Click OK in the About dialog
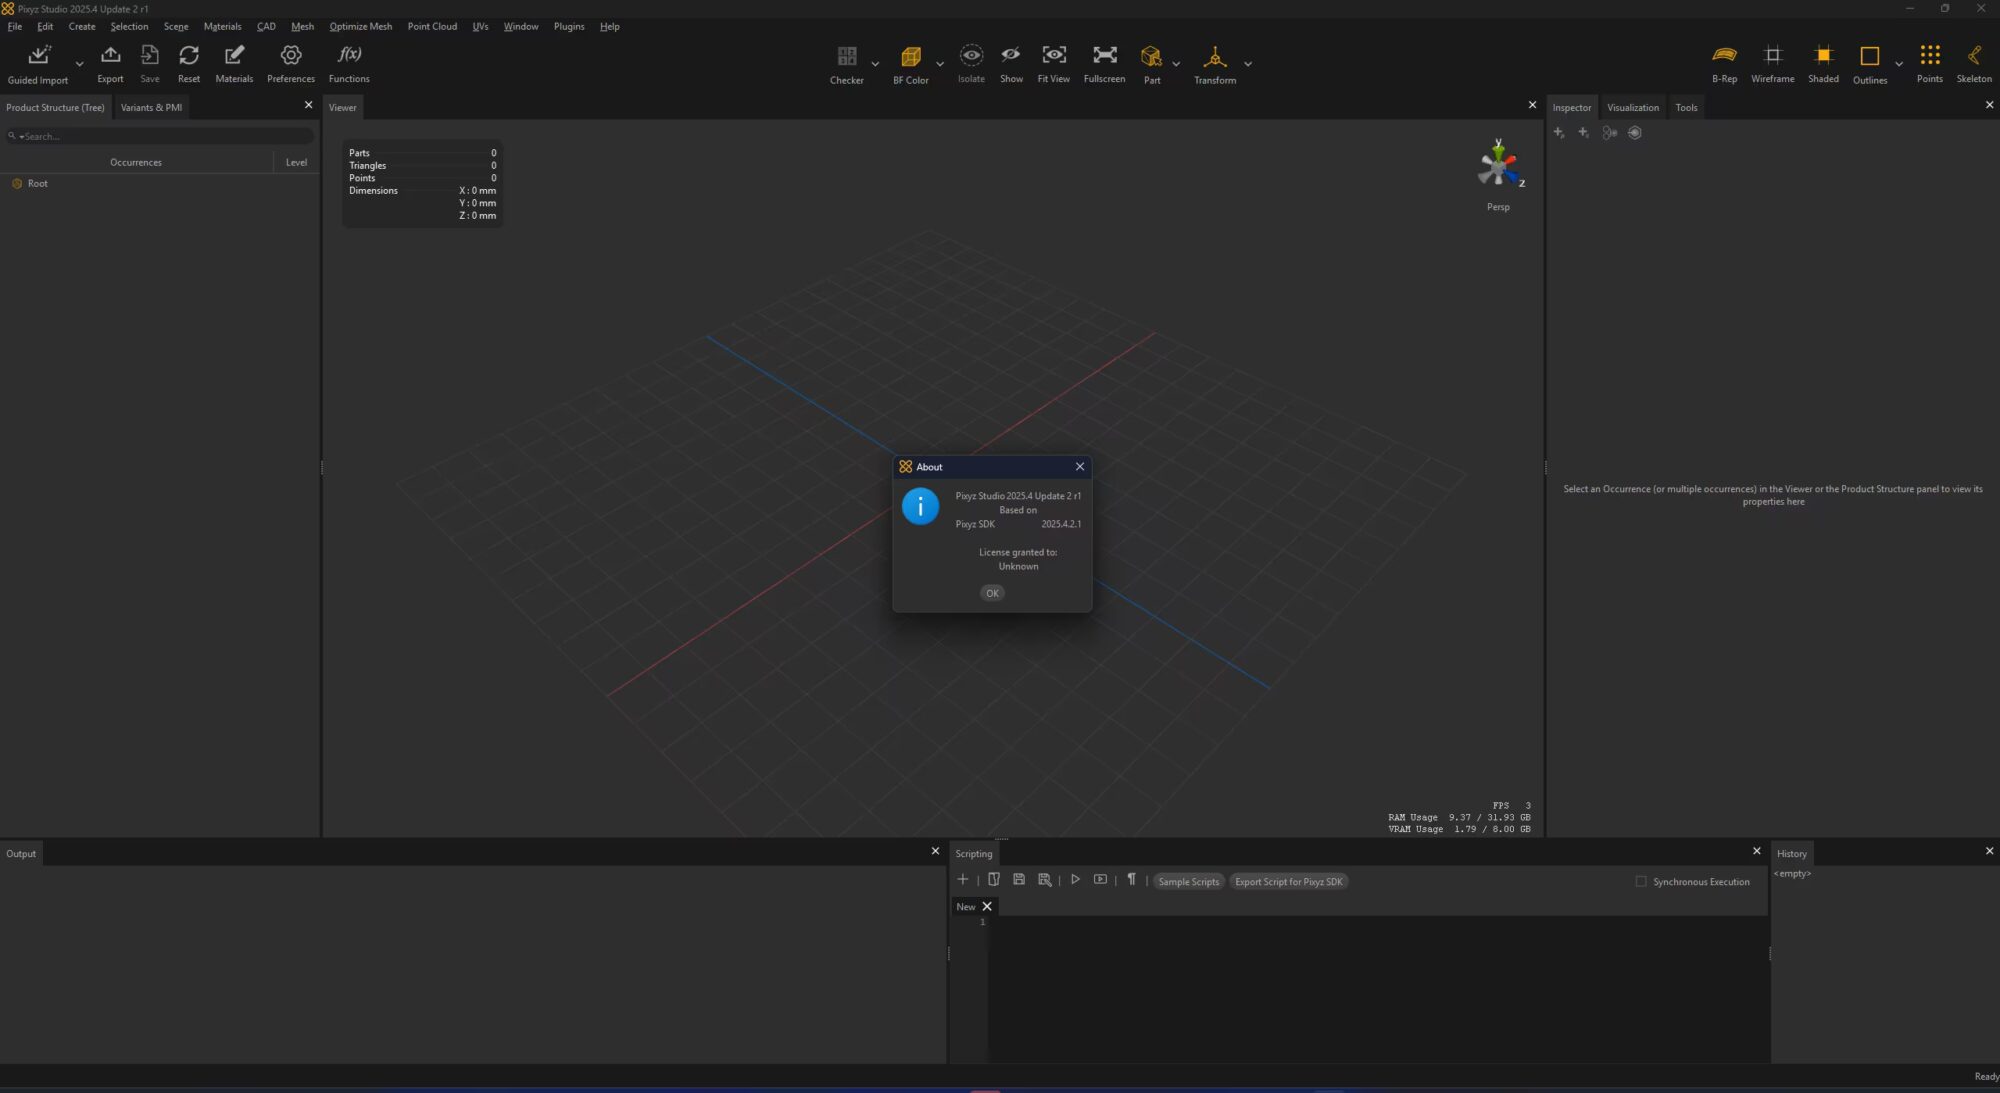Image resolution: width=2000 pixels, height=1093 pixels. point(991,592)
